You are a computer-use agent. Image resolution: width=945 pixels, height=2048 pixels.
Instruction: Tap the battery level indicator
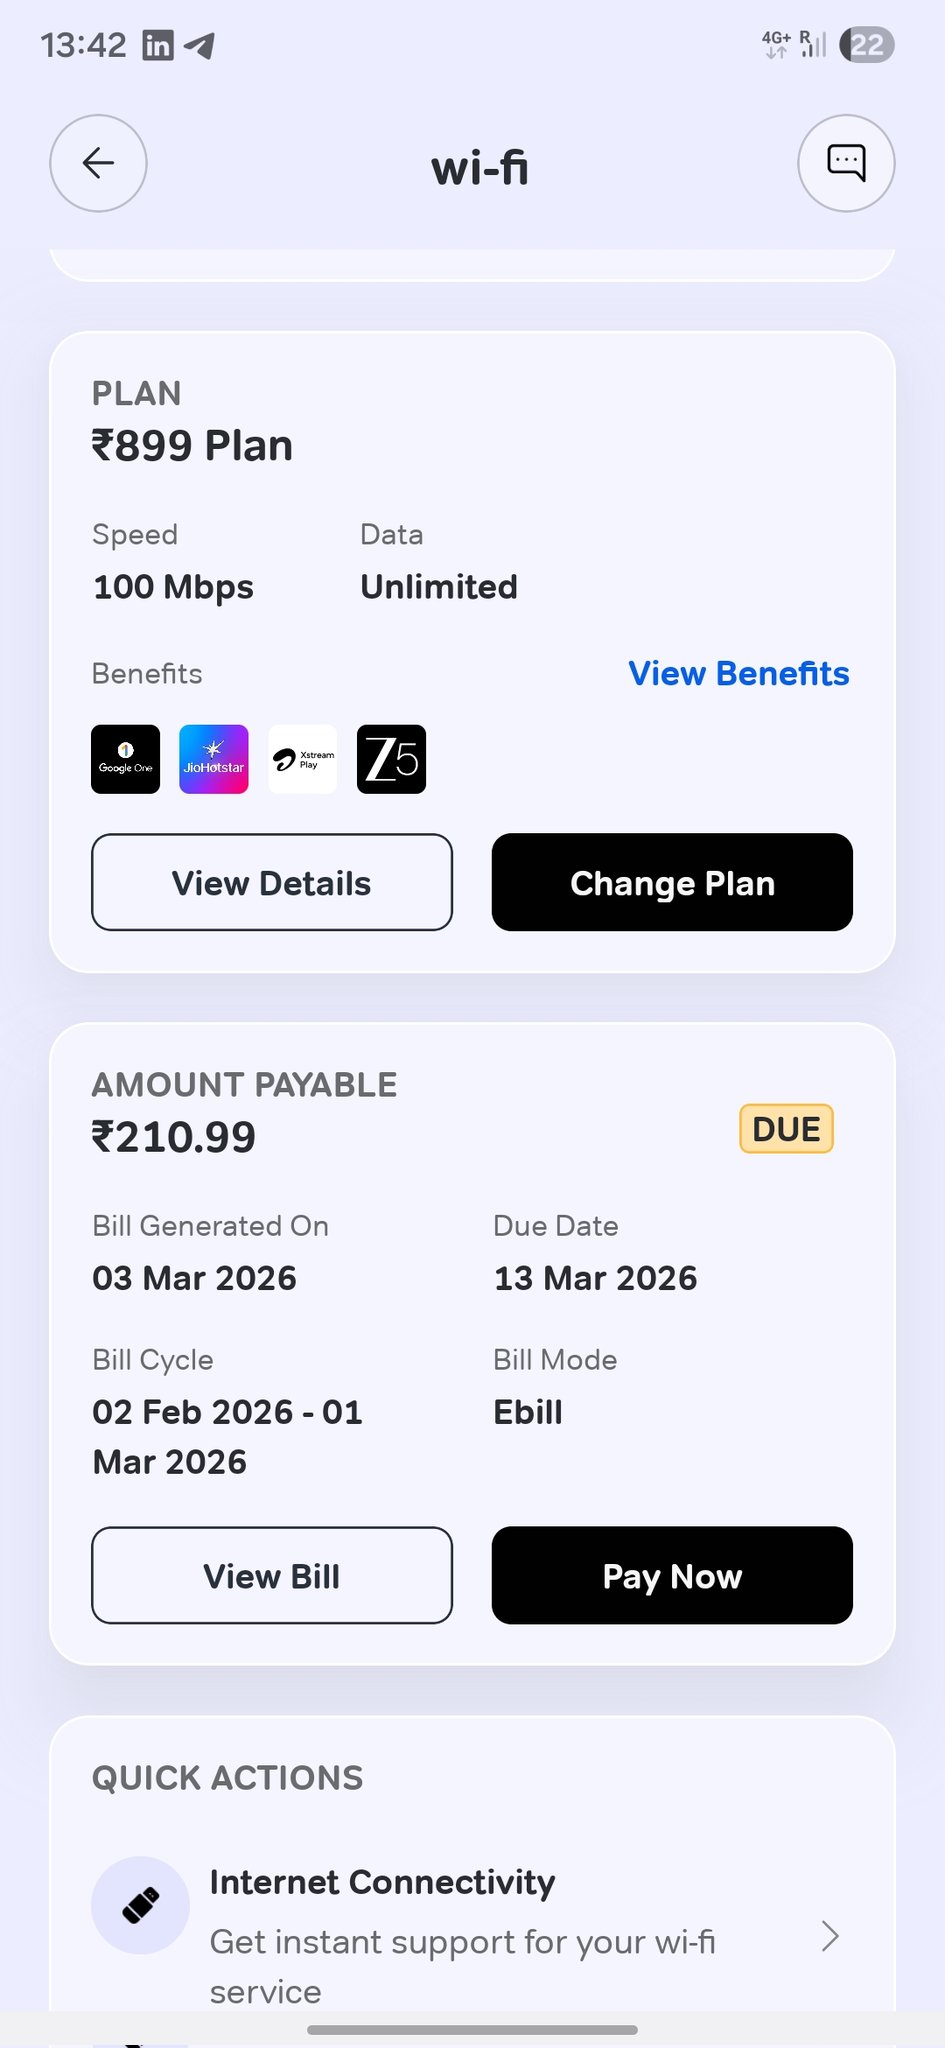866,45
